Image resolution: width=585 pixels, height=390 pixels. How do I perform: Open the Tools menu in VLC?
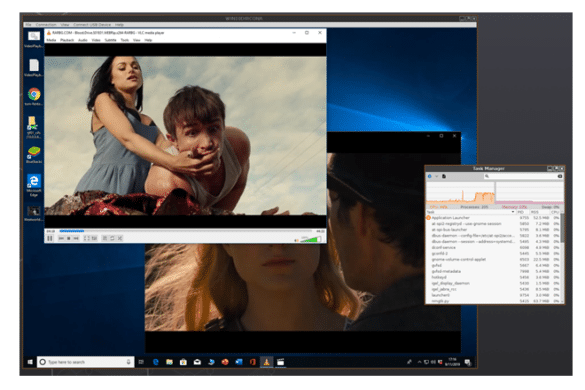coord(125,40)
